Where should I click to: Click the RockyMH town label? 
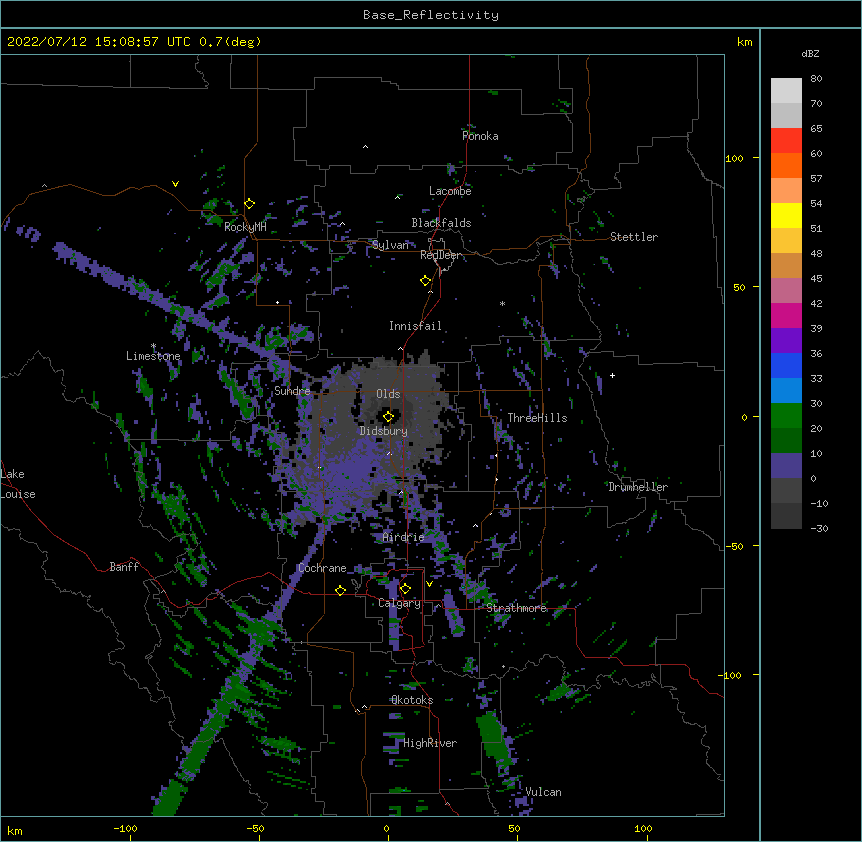245,227
